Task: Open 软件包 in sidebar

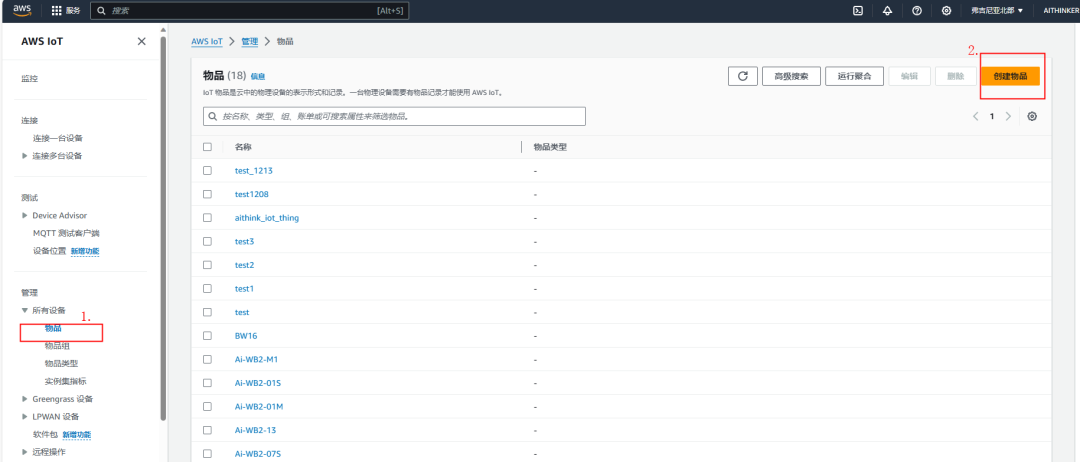Action: point(45,434)
